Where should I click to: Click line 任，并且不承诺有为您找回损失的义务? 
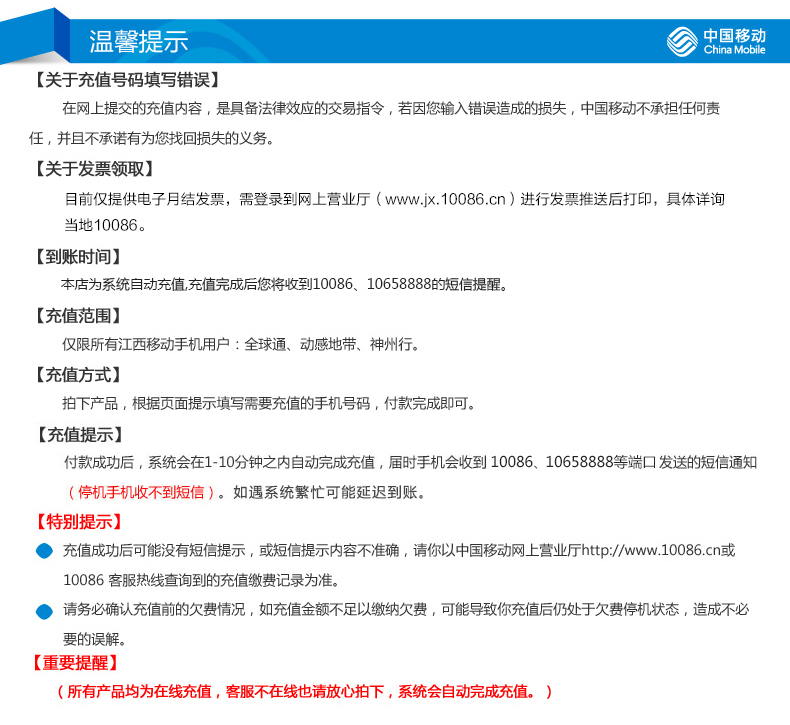pyautogui.click(x=151, y=138)
